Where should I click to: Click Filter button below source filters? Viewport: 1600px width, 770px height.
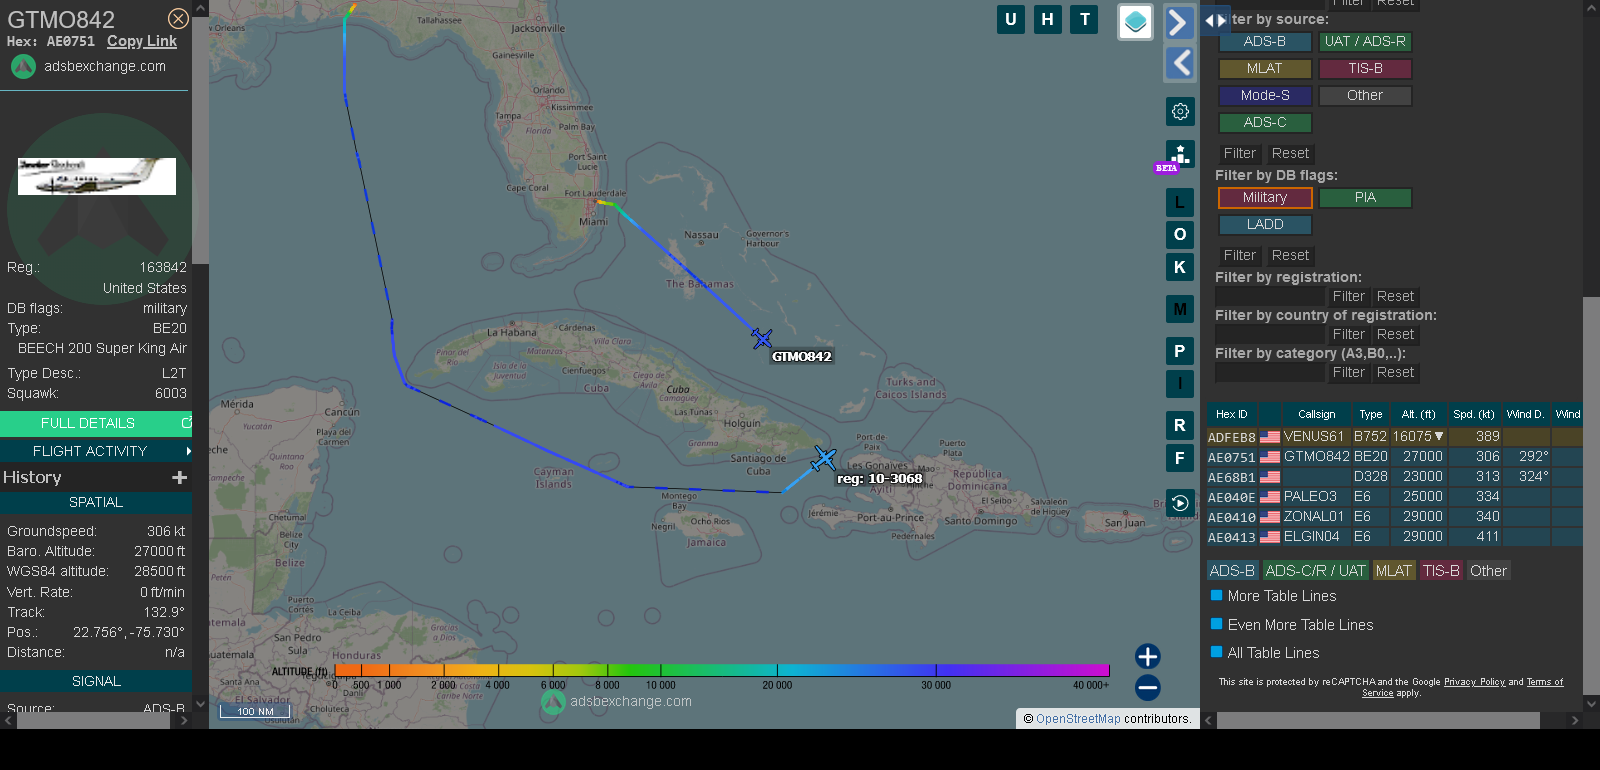(1240, 153)
